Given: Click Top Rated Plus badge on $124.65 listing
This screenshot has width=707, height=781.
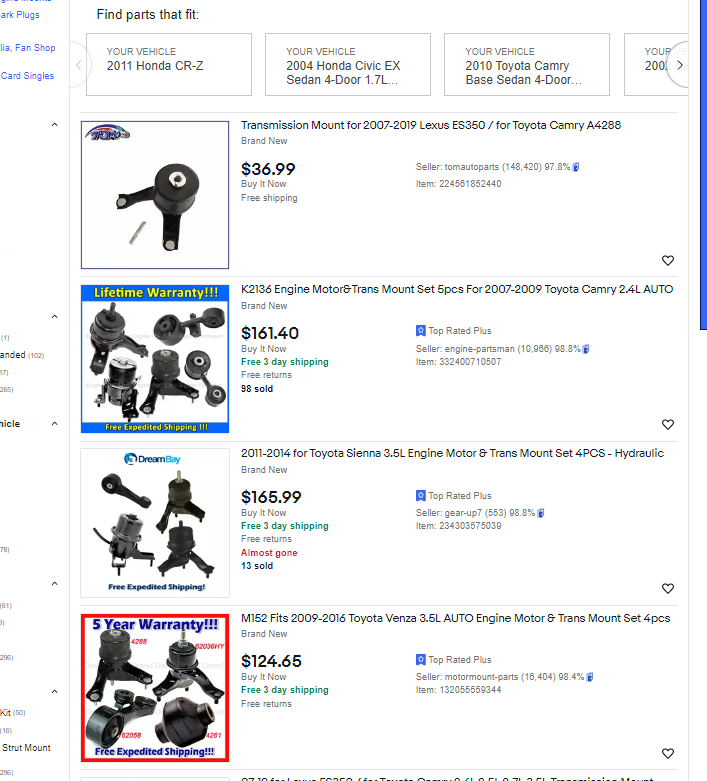Looking at the screenshot, I should [453, 660].
